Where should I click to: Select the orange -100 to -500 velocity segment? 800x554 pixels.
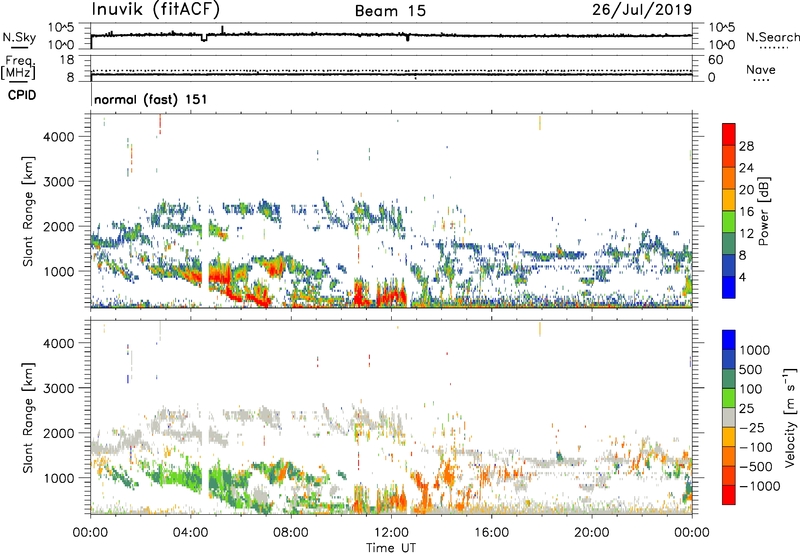click(729, 456)
